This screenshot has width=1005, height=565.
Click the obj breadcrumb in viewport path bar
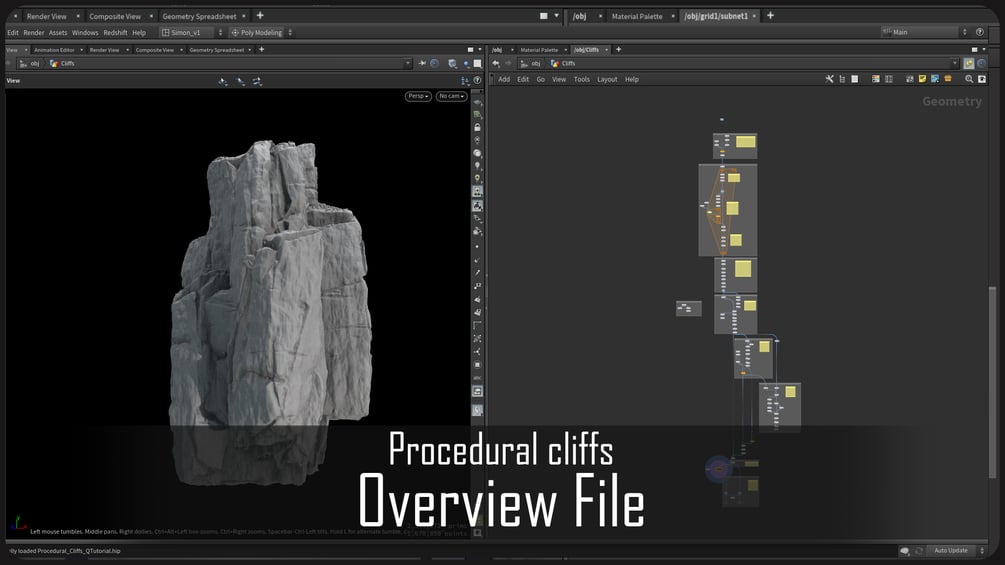click(x=29, y=63)
